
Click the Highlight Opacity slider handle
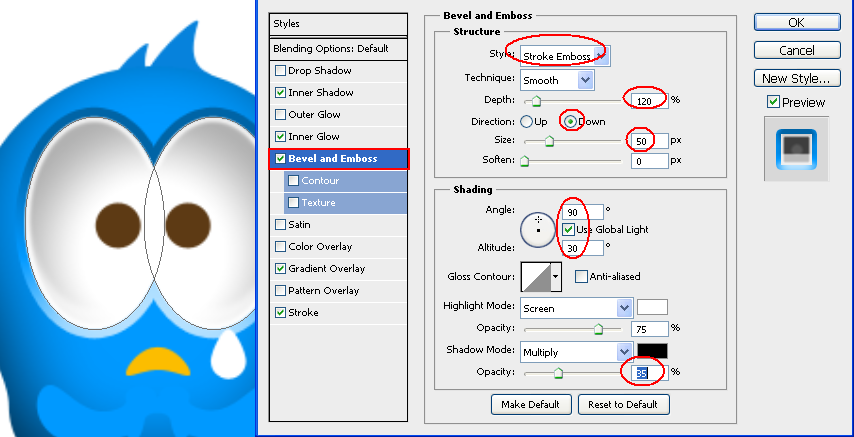click(598, 329)
